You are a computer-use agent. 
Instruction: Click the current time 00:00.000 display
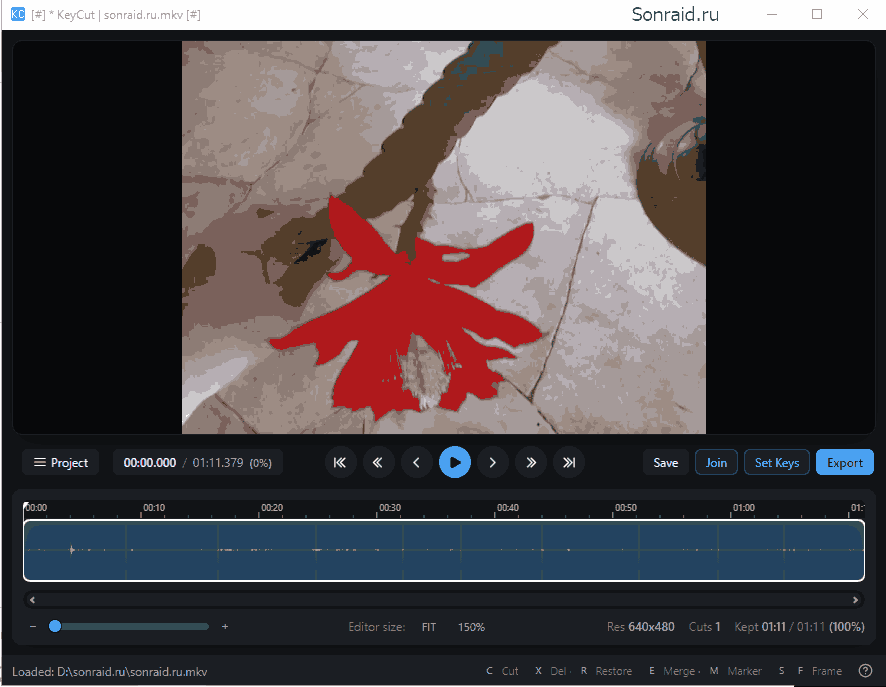150,463
